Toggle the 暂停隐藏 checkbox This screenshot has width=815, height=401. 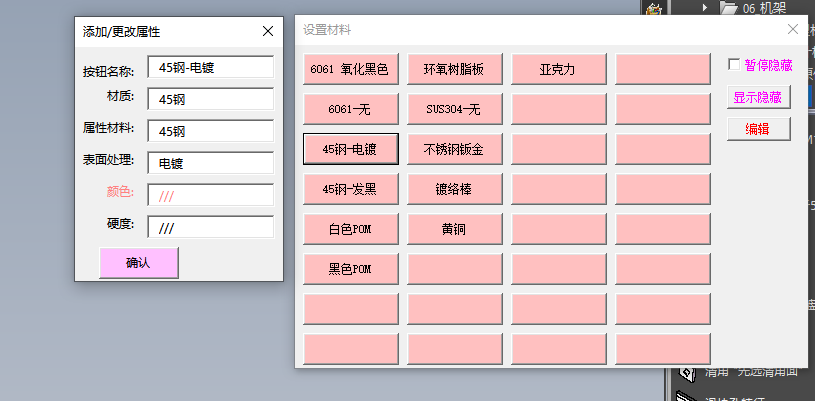coord(734,64)
